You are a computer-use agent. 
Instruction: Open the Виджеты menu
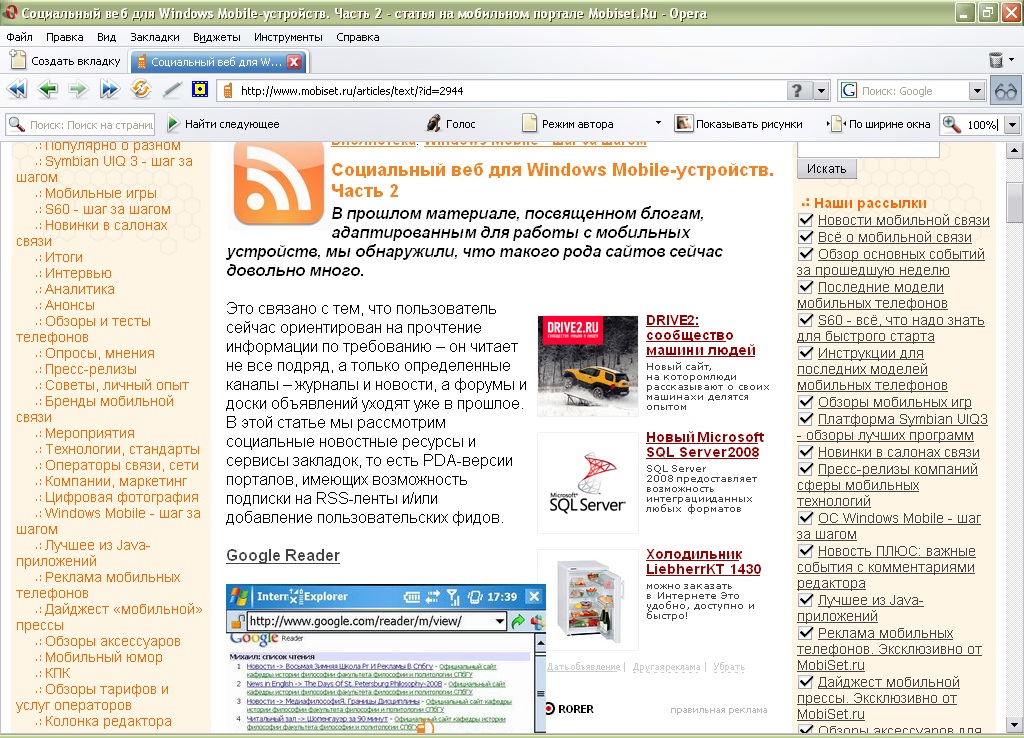click(216, 37)
